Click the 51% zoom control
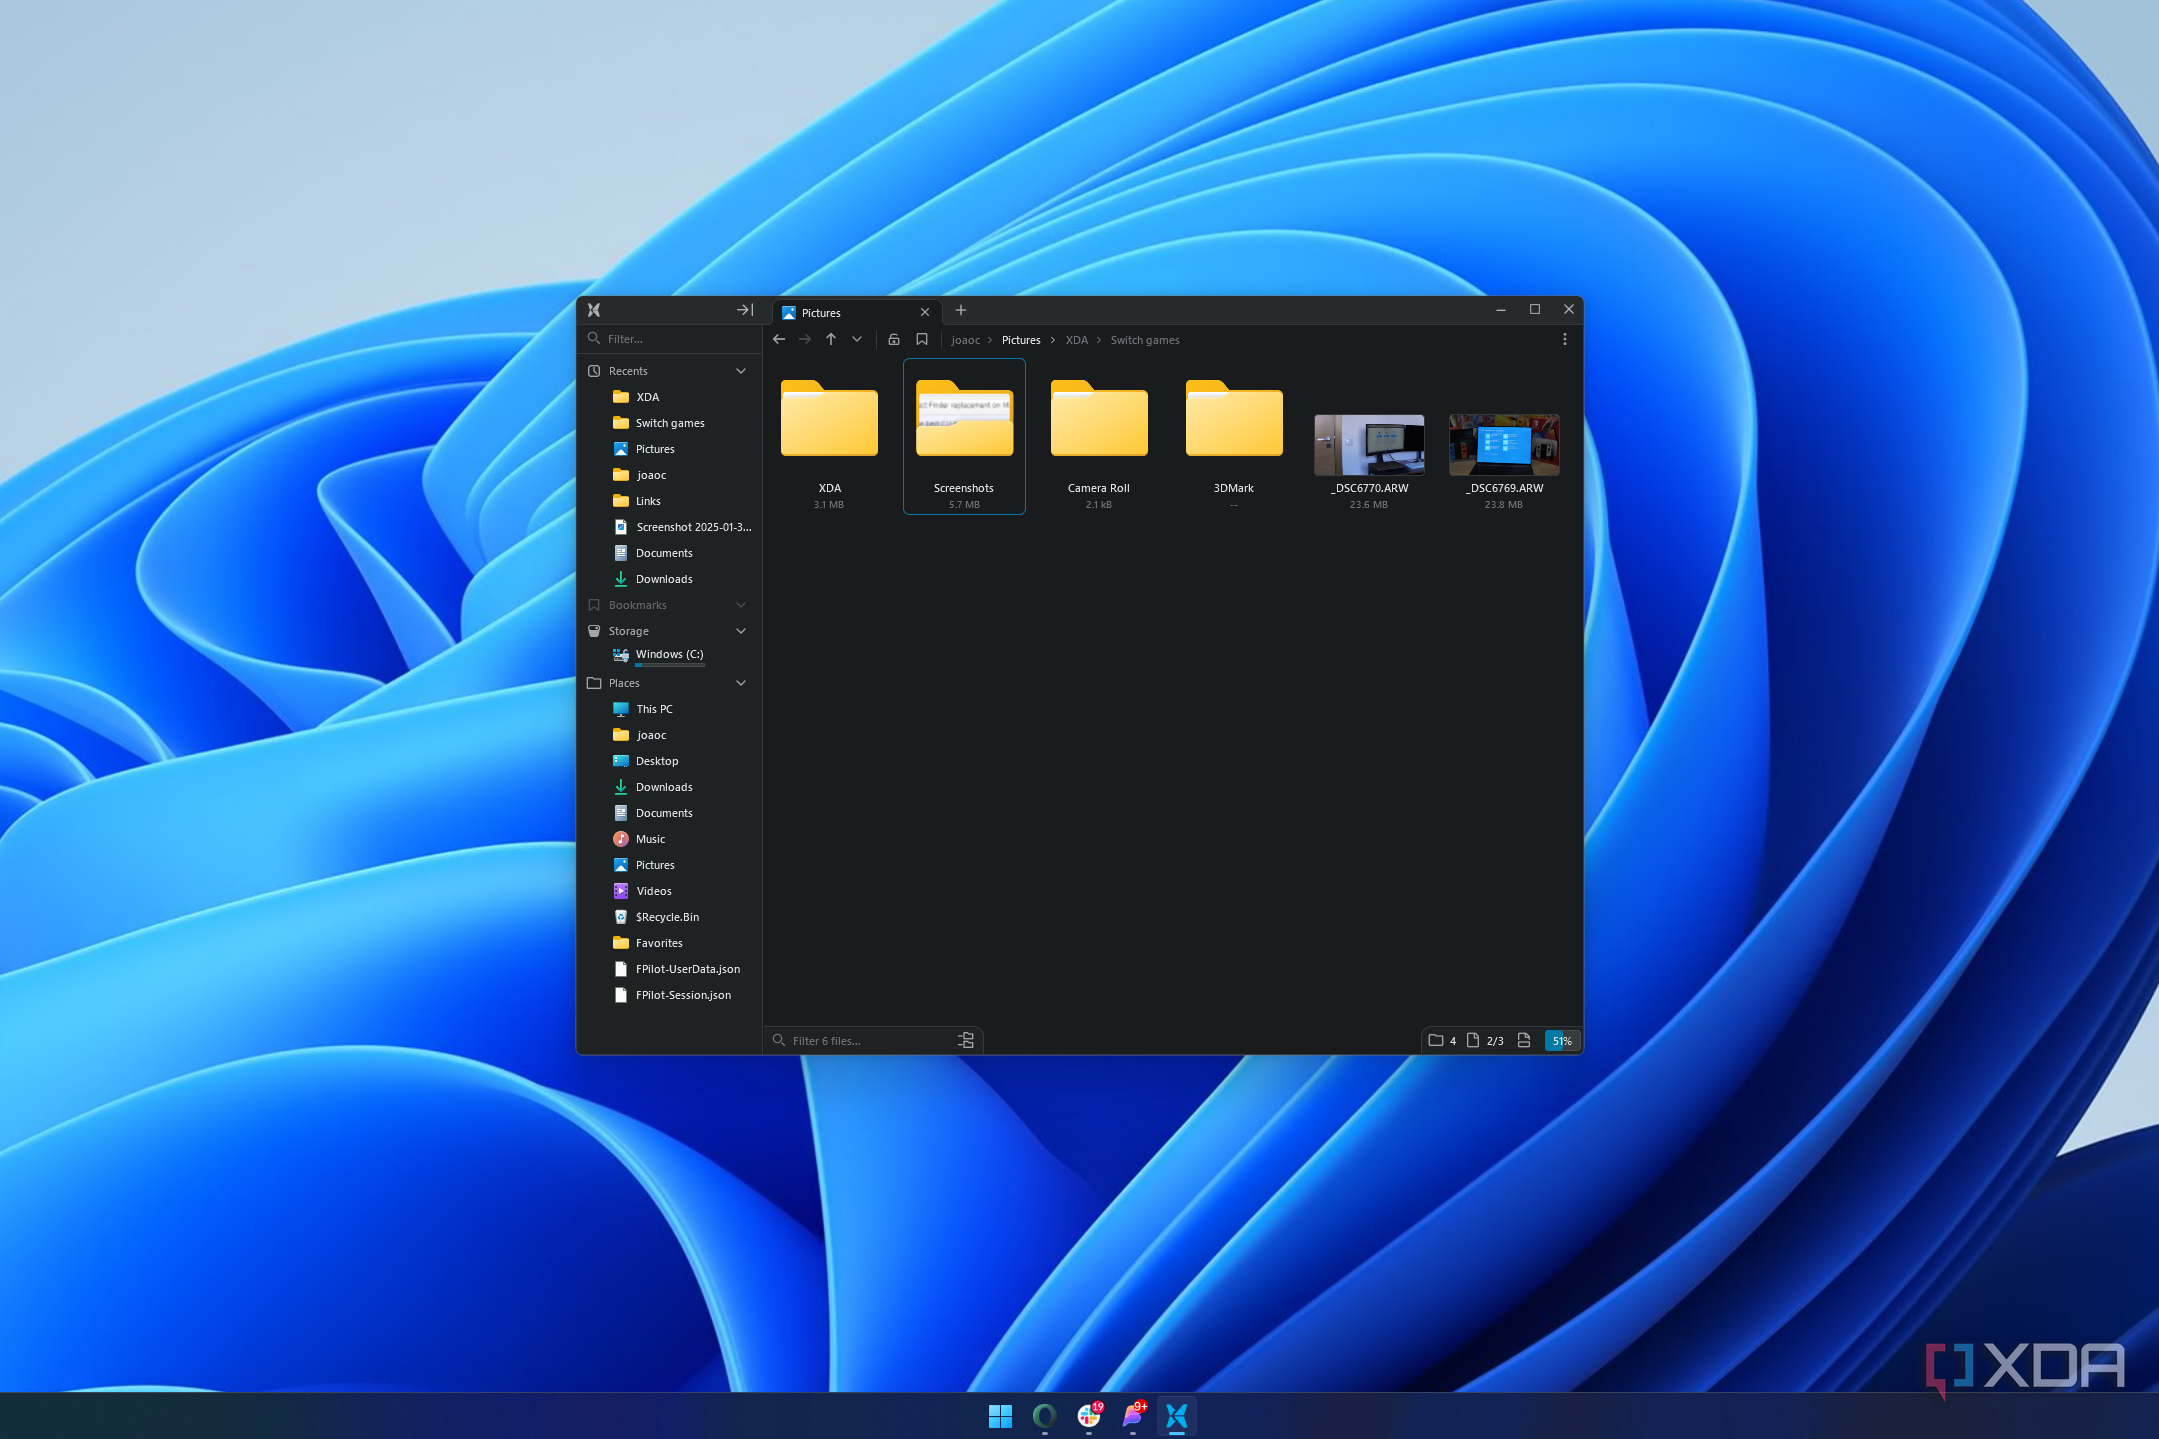Viewport: 2159px width, 1439px height. [1560, 1040]
